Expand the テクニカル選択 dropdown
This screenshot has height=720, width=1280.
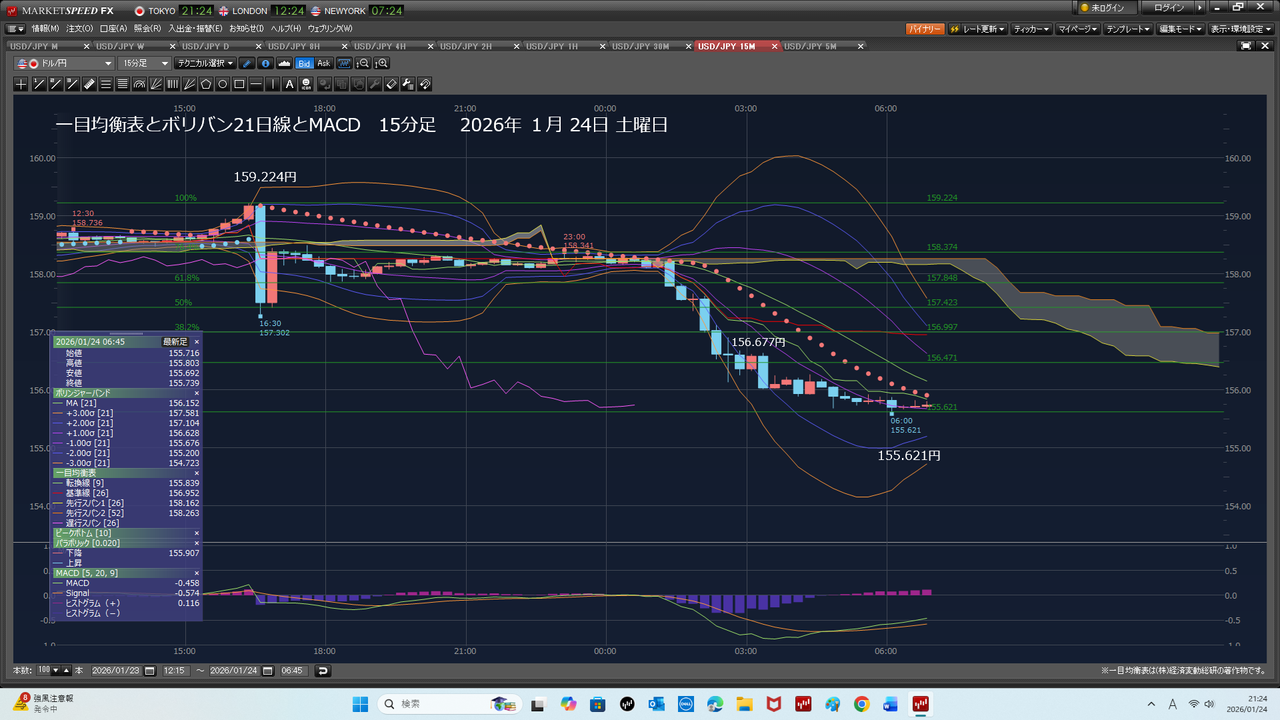pos(206,63)
